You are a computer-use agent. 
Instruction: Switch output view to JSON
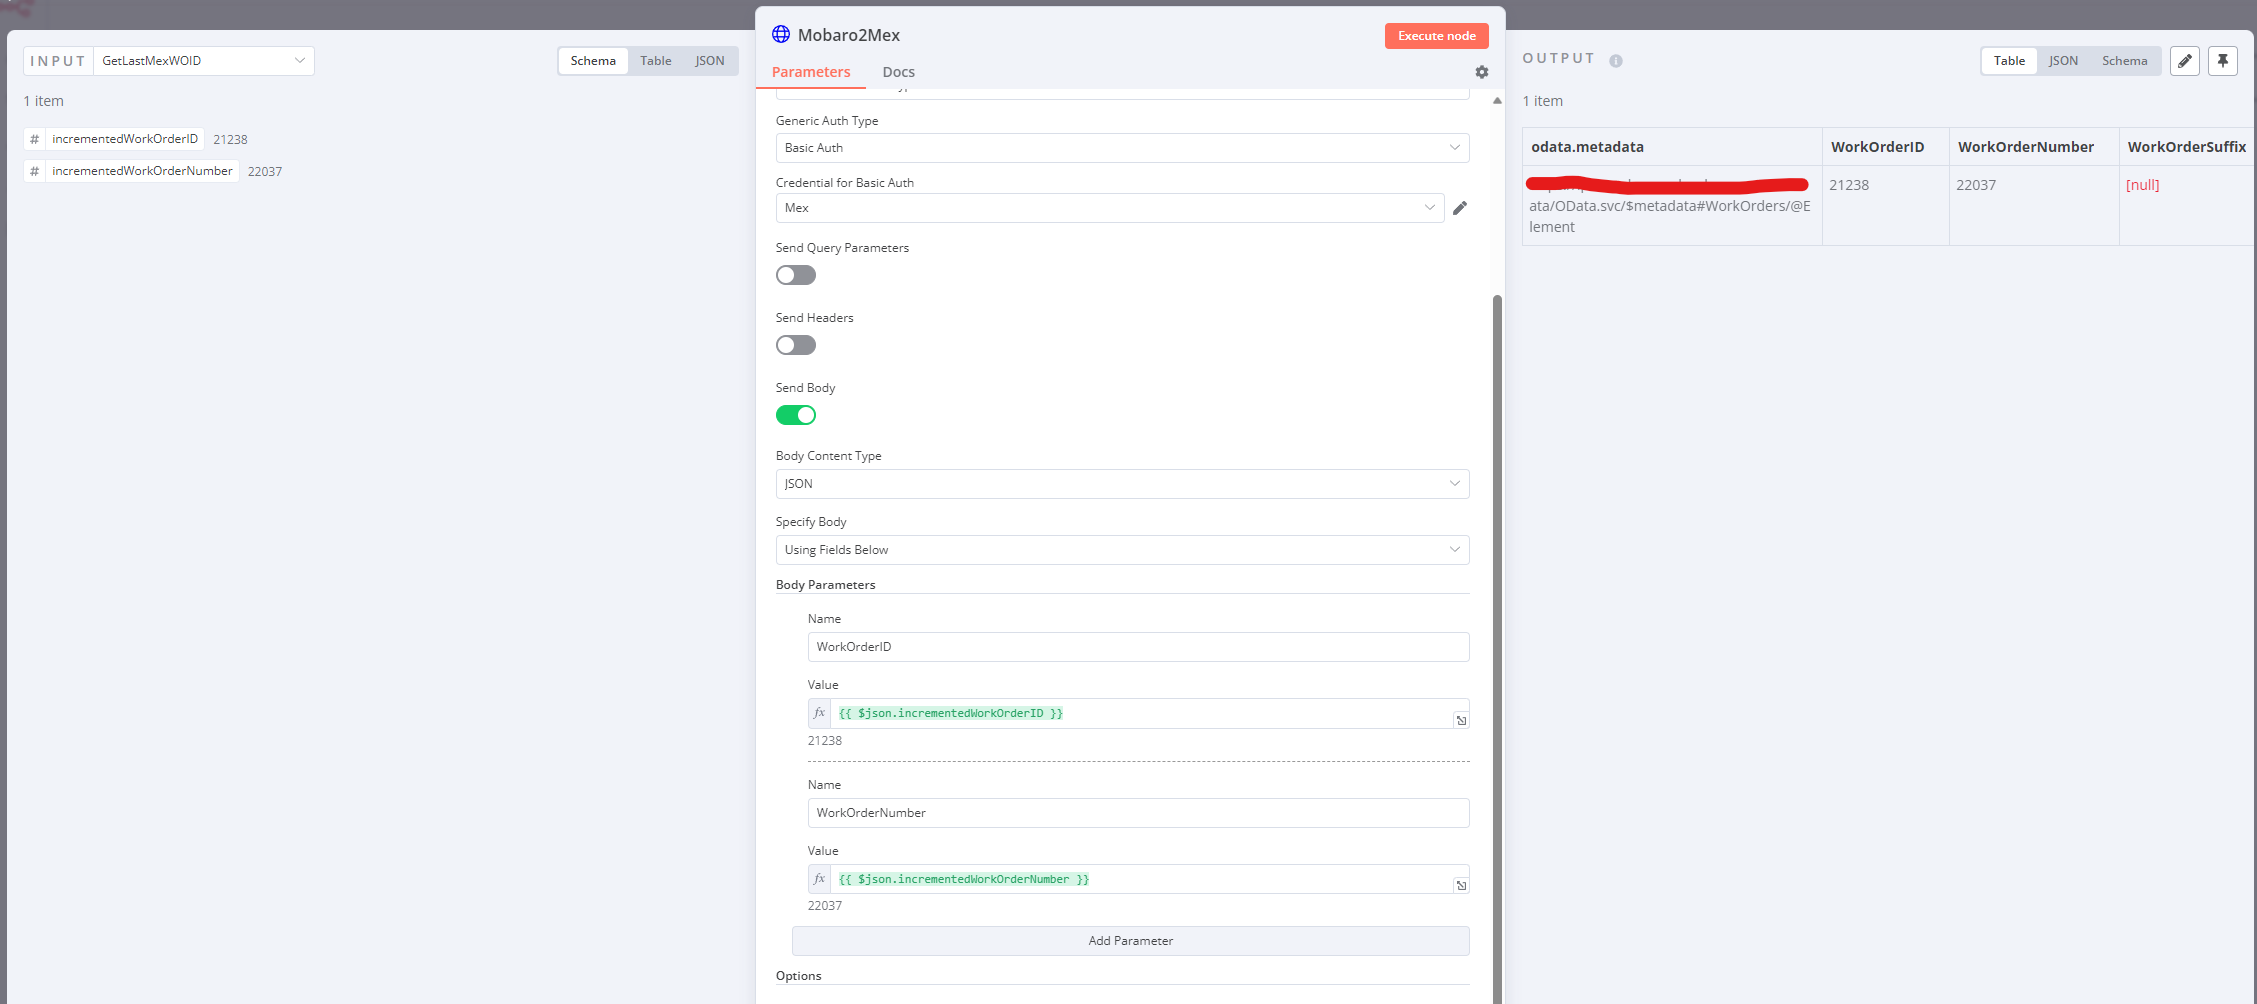coord(2062,61)
